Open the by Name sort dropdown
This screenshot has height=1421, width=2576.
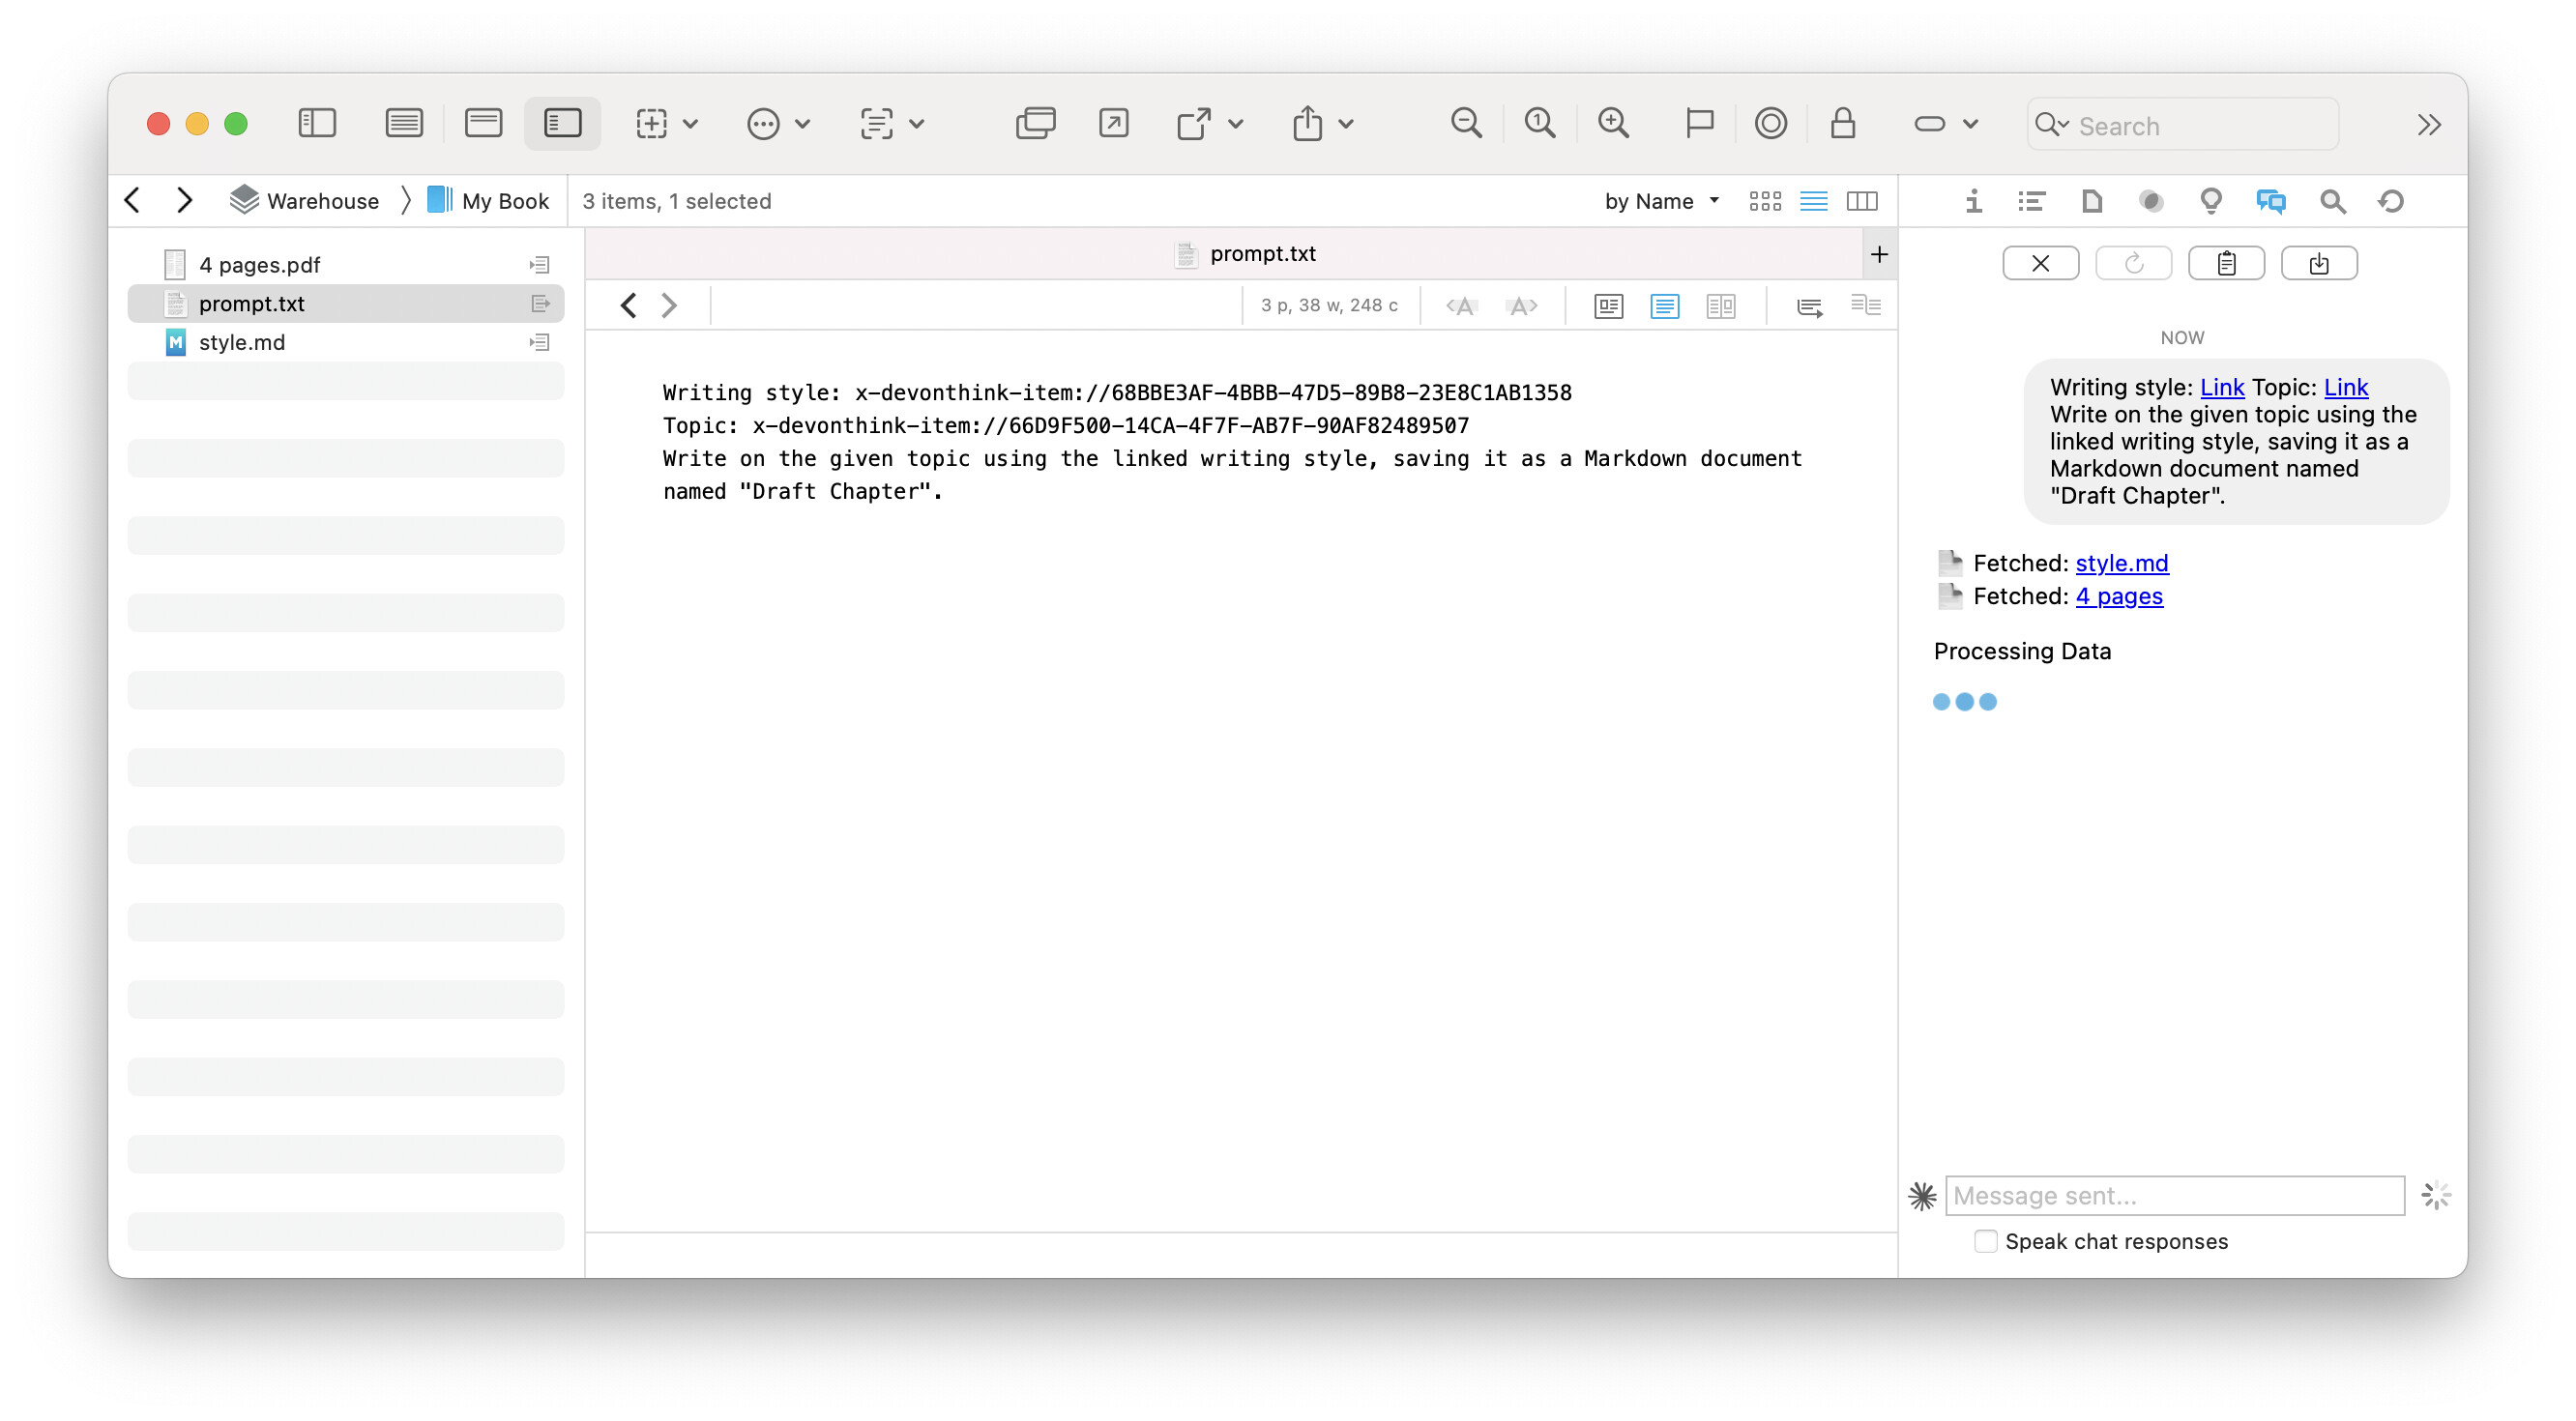[x=1661, y=201]
